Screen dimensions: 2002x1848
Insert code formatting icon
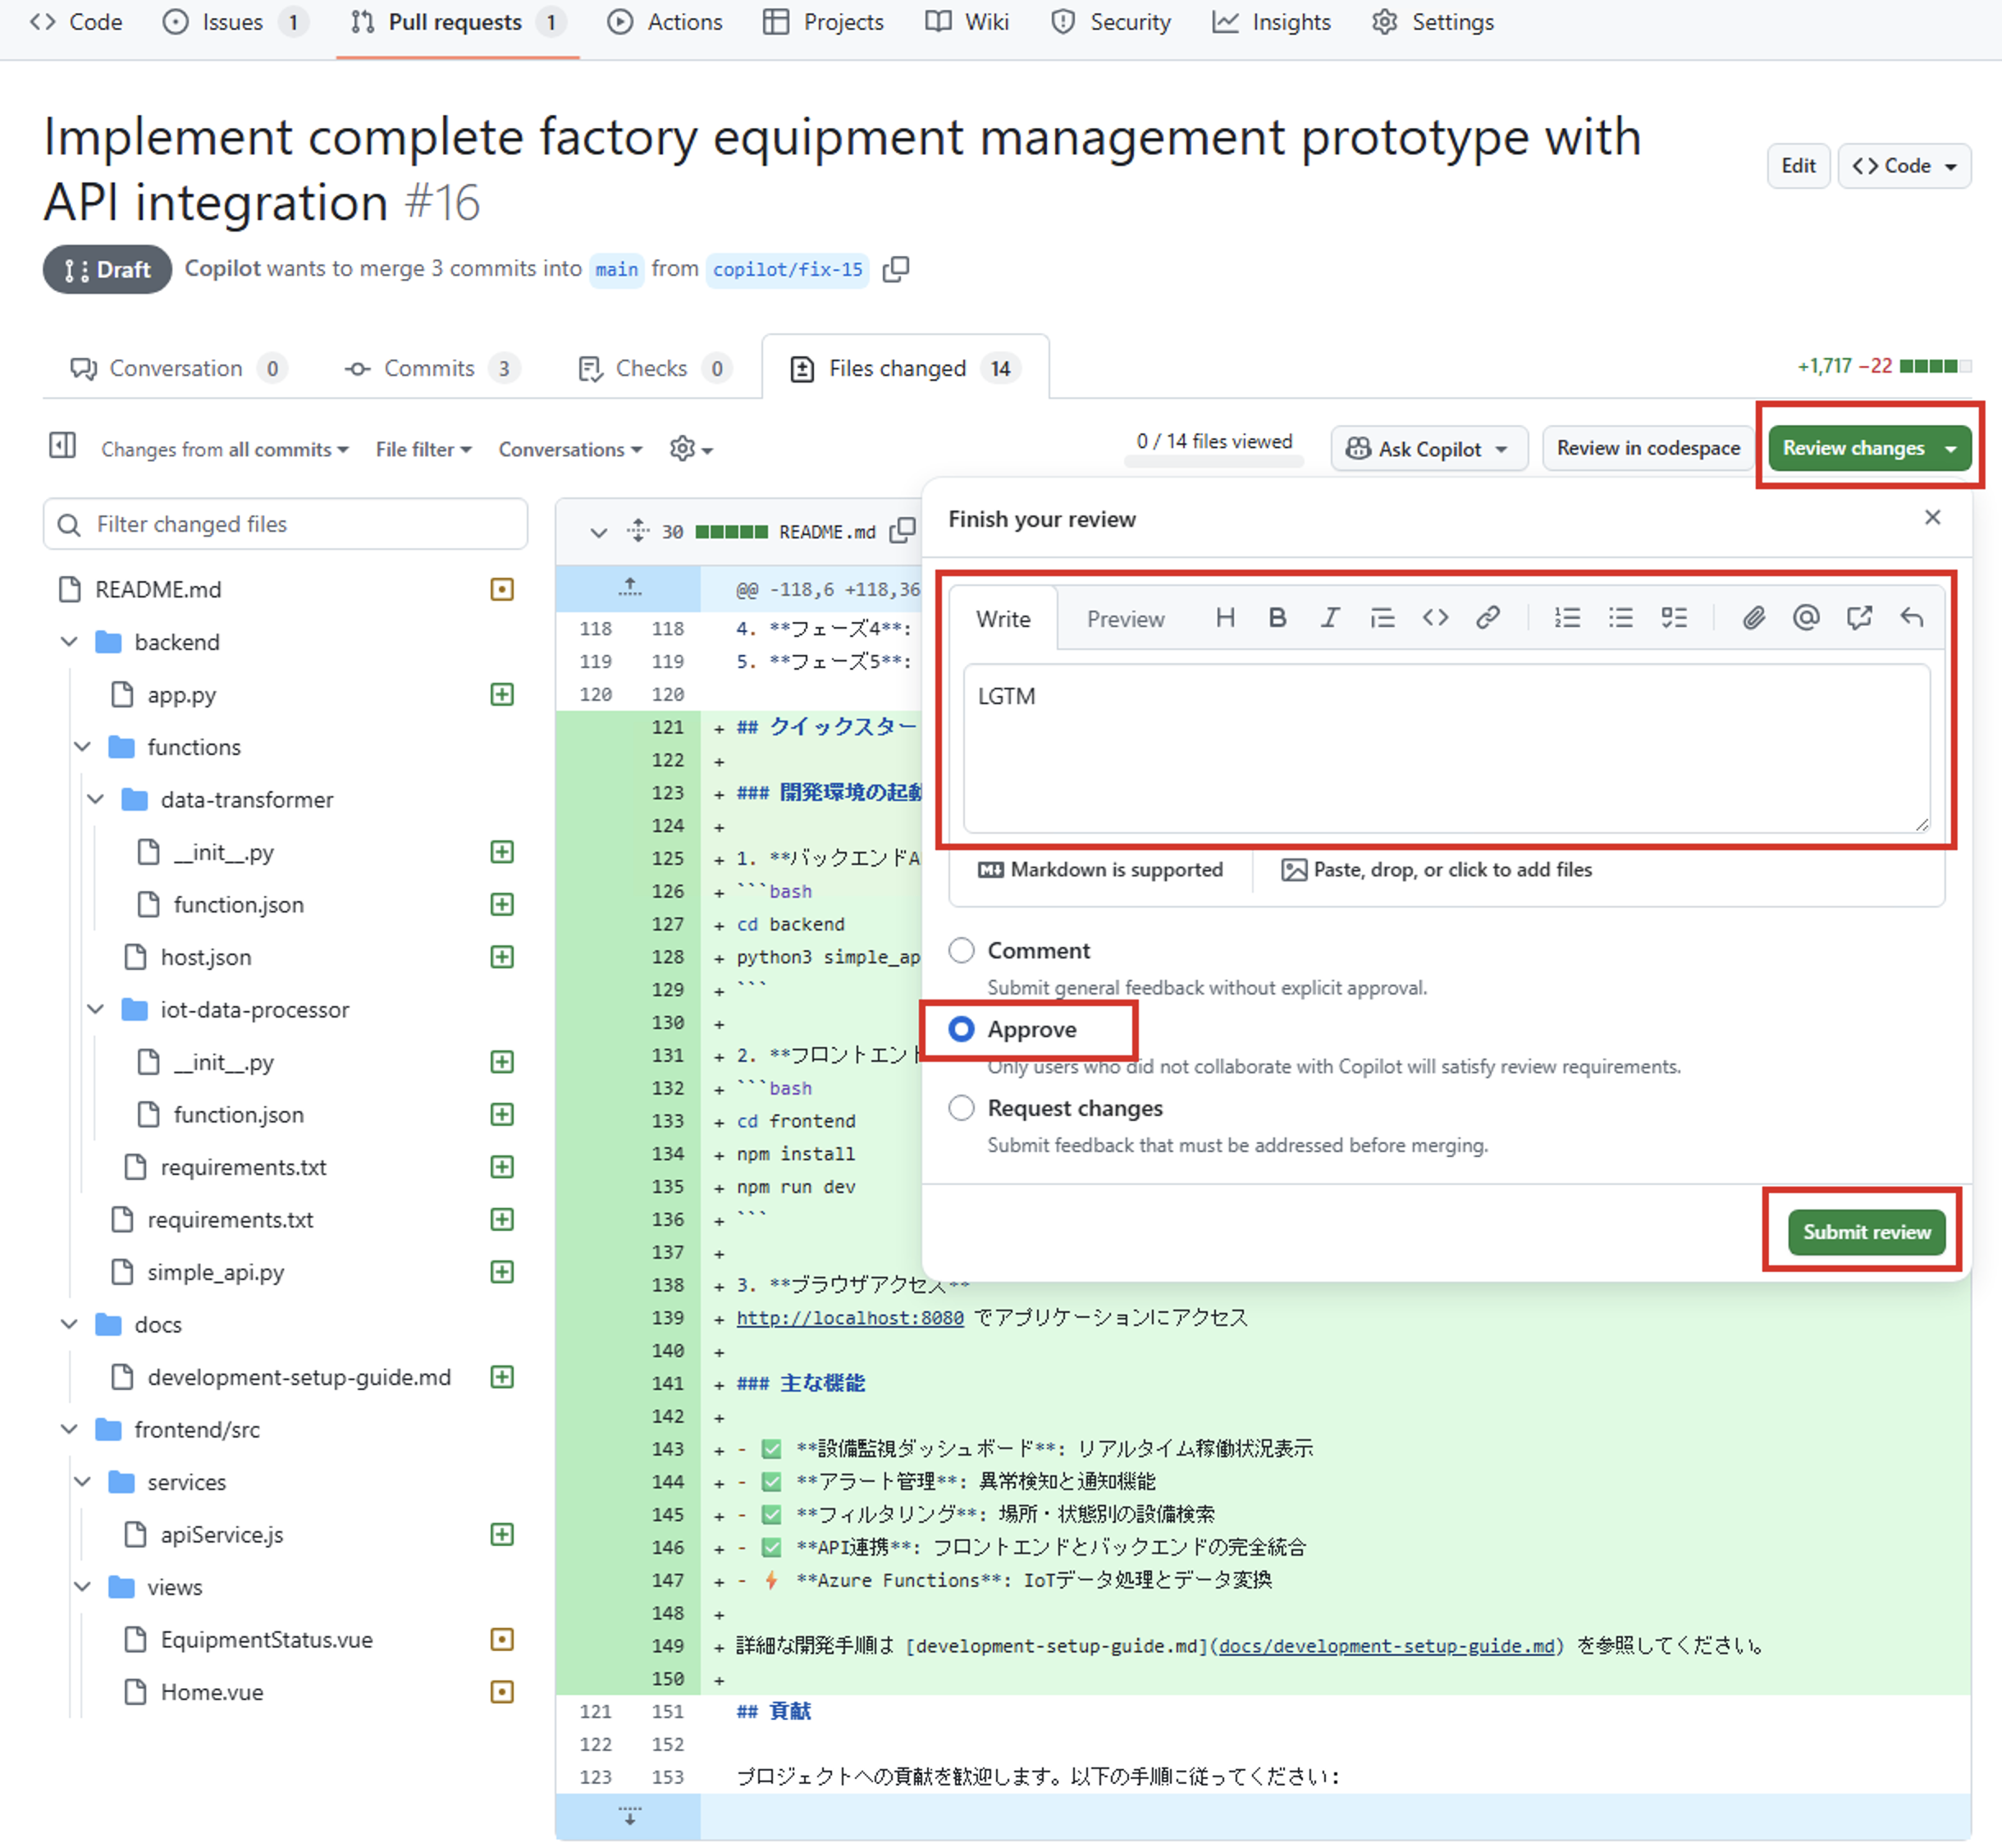(1435, 618)
